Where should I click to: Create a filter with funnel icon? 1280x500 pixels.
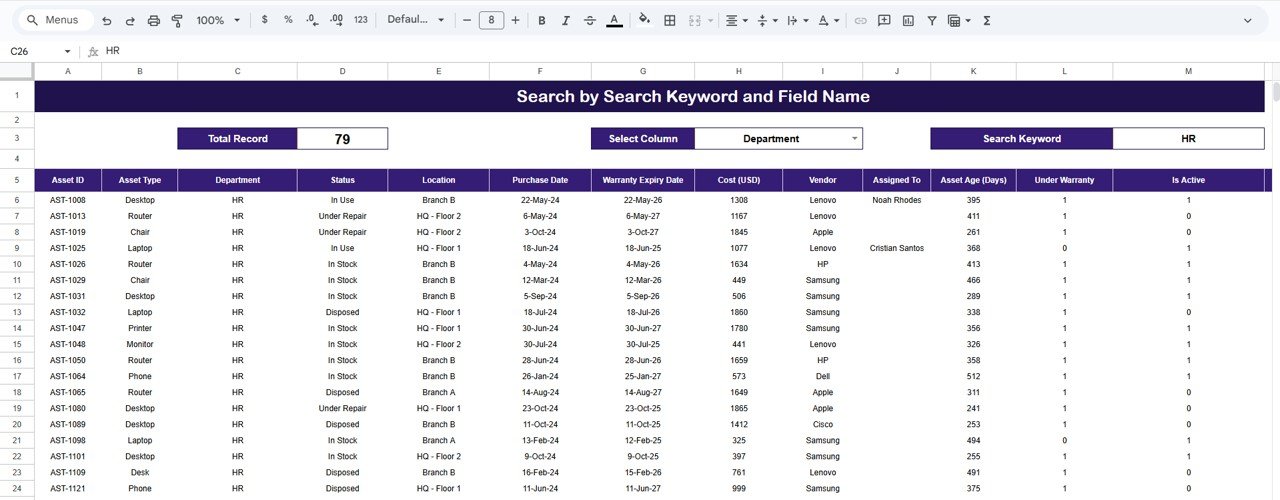point(932,20)
